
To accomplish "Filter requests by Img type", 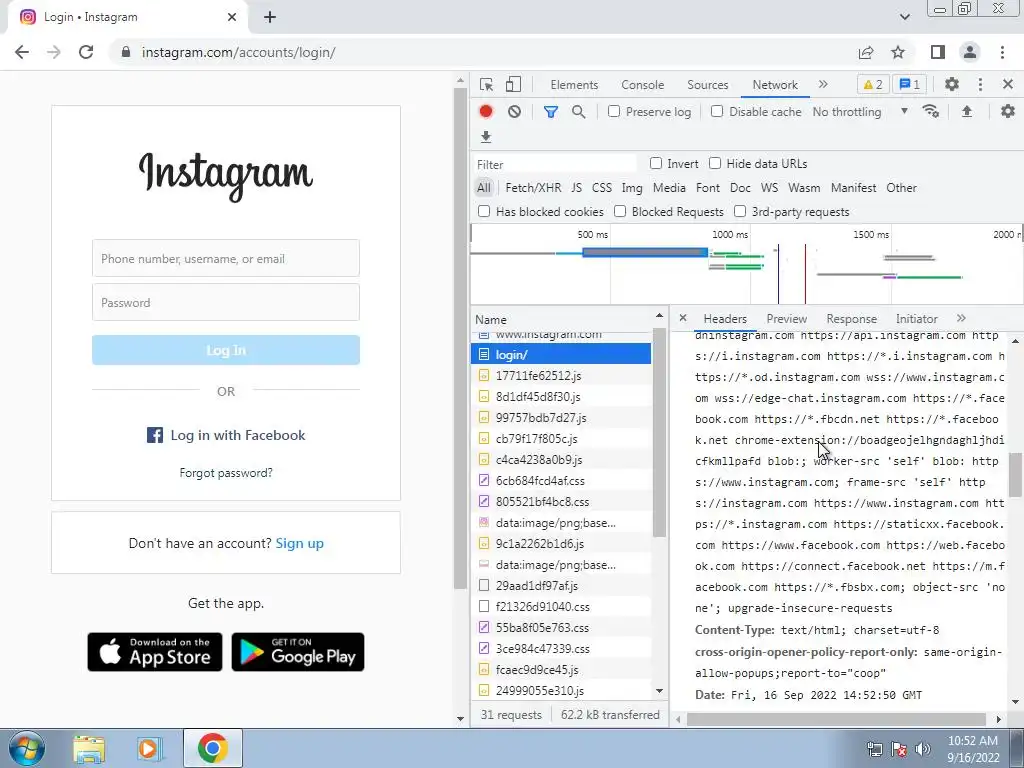I will point(632,187).
